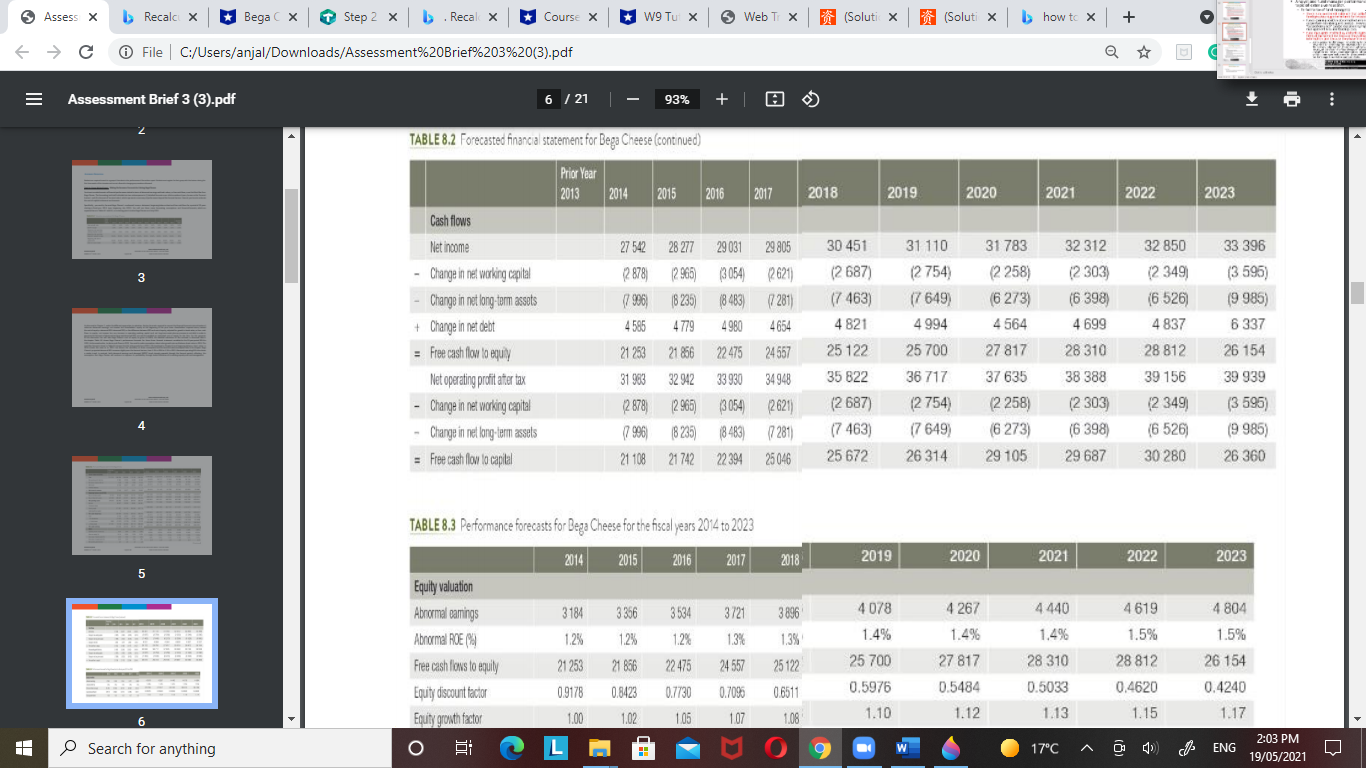Open the 17°C weather widget
This screenshot has width=1366, height=768.
pos(1027,748)
